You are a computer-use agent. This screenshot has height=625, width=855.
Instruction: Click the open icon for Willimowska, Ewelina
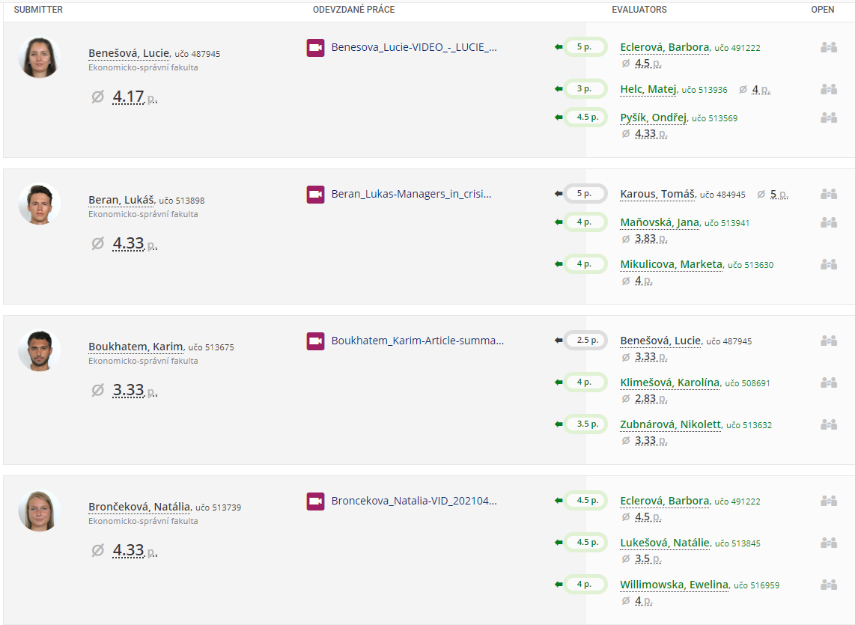(x=828, y=584)
